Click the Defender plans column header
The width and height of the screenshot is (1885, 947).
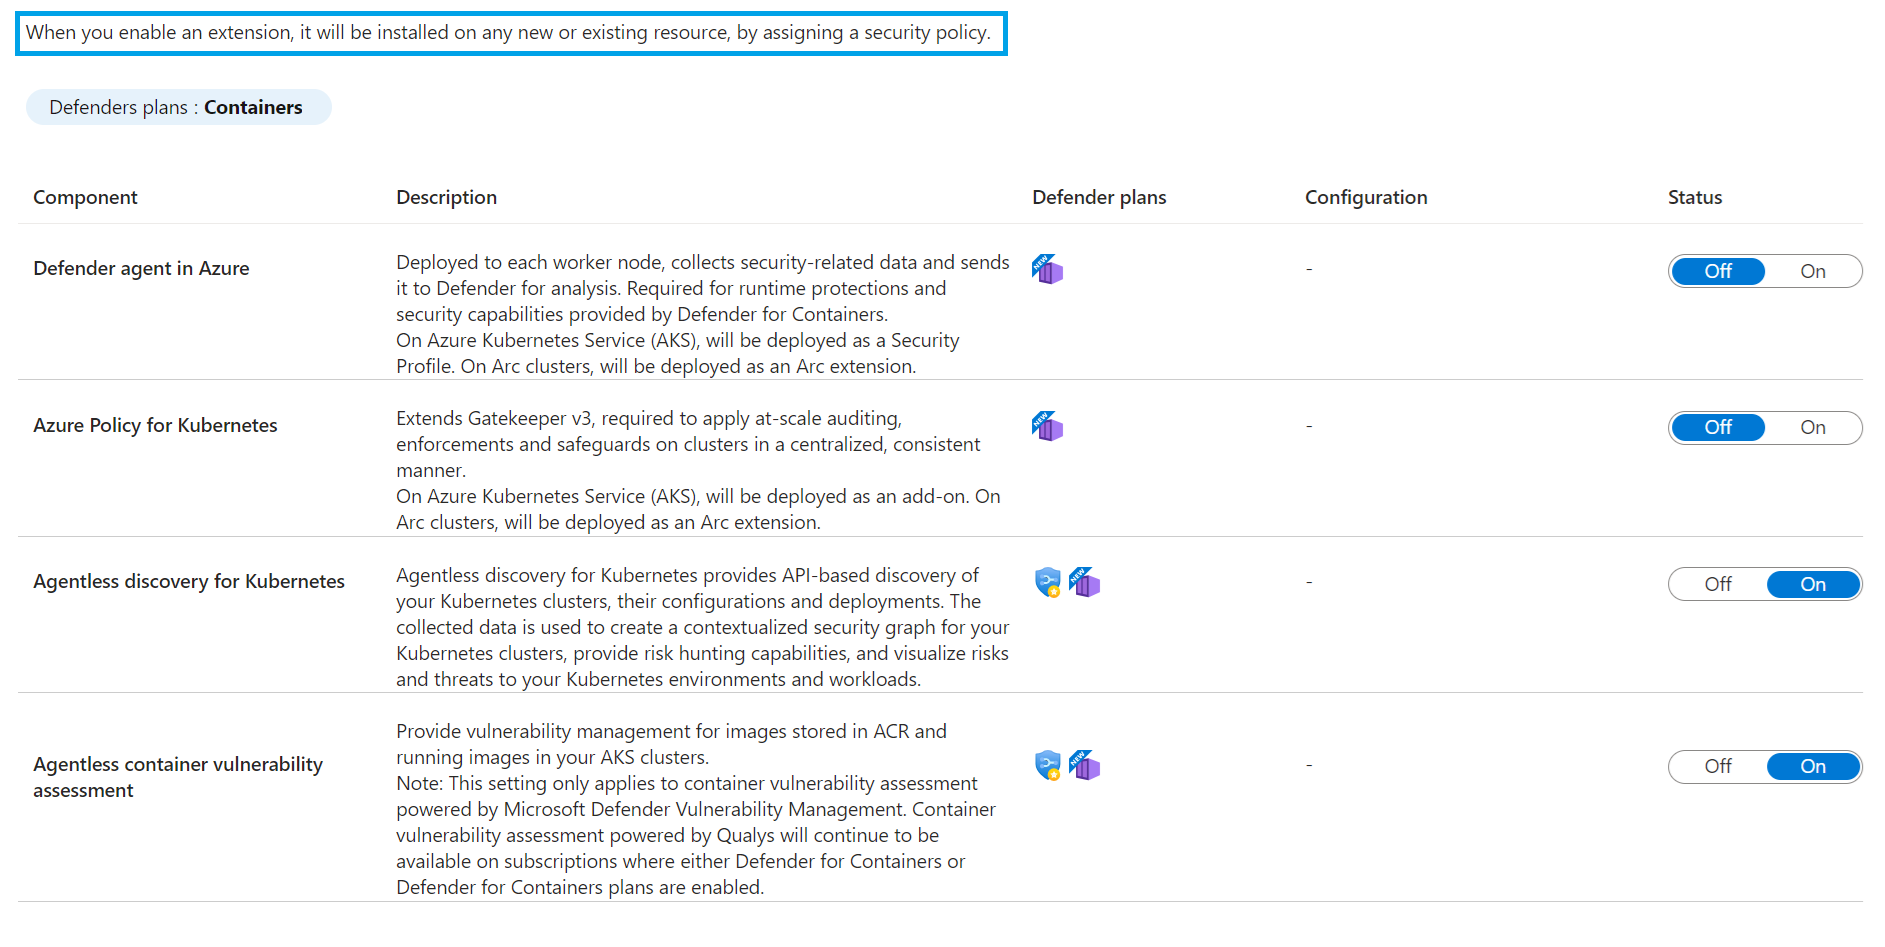(1099, 197)
